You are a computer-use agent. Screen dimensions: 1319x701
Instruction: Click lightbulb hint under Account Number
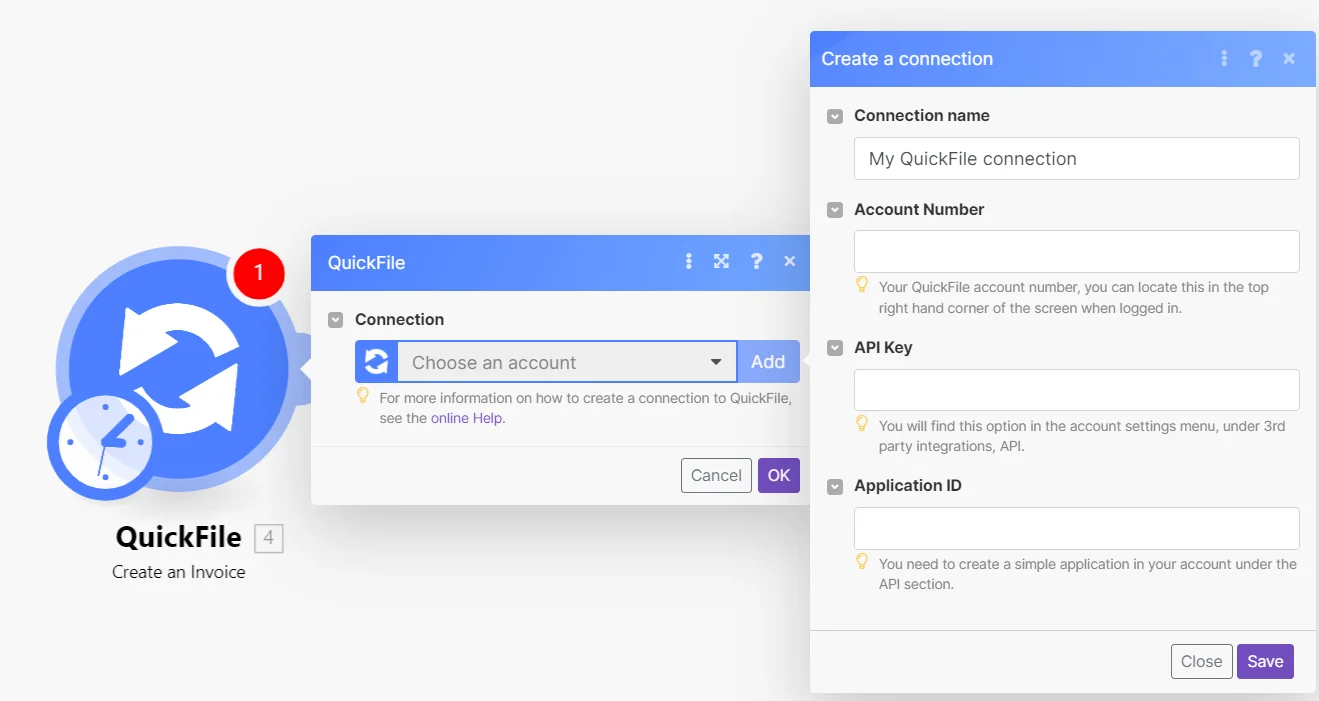point(863,285)
